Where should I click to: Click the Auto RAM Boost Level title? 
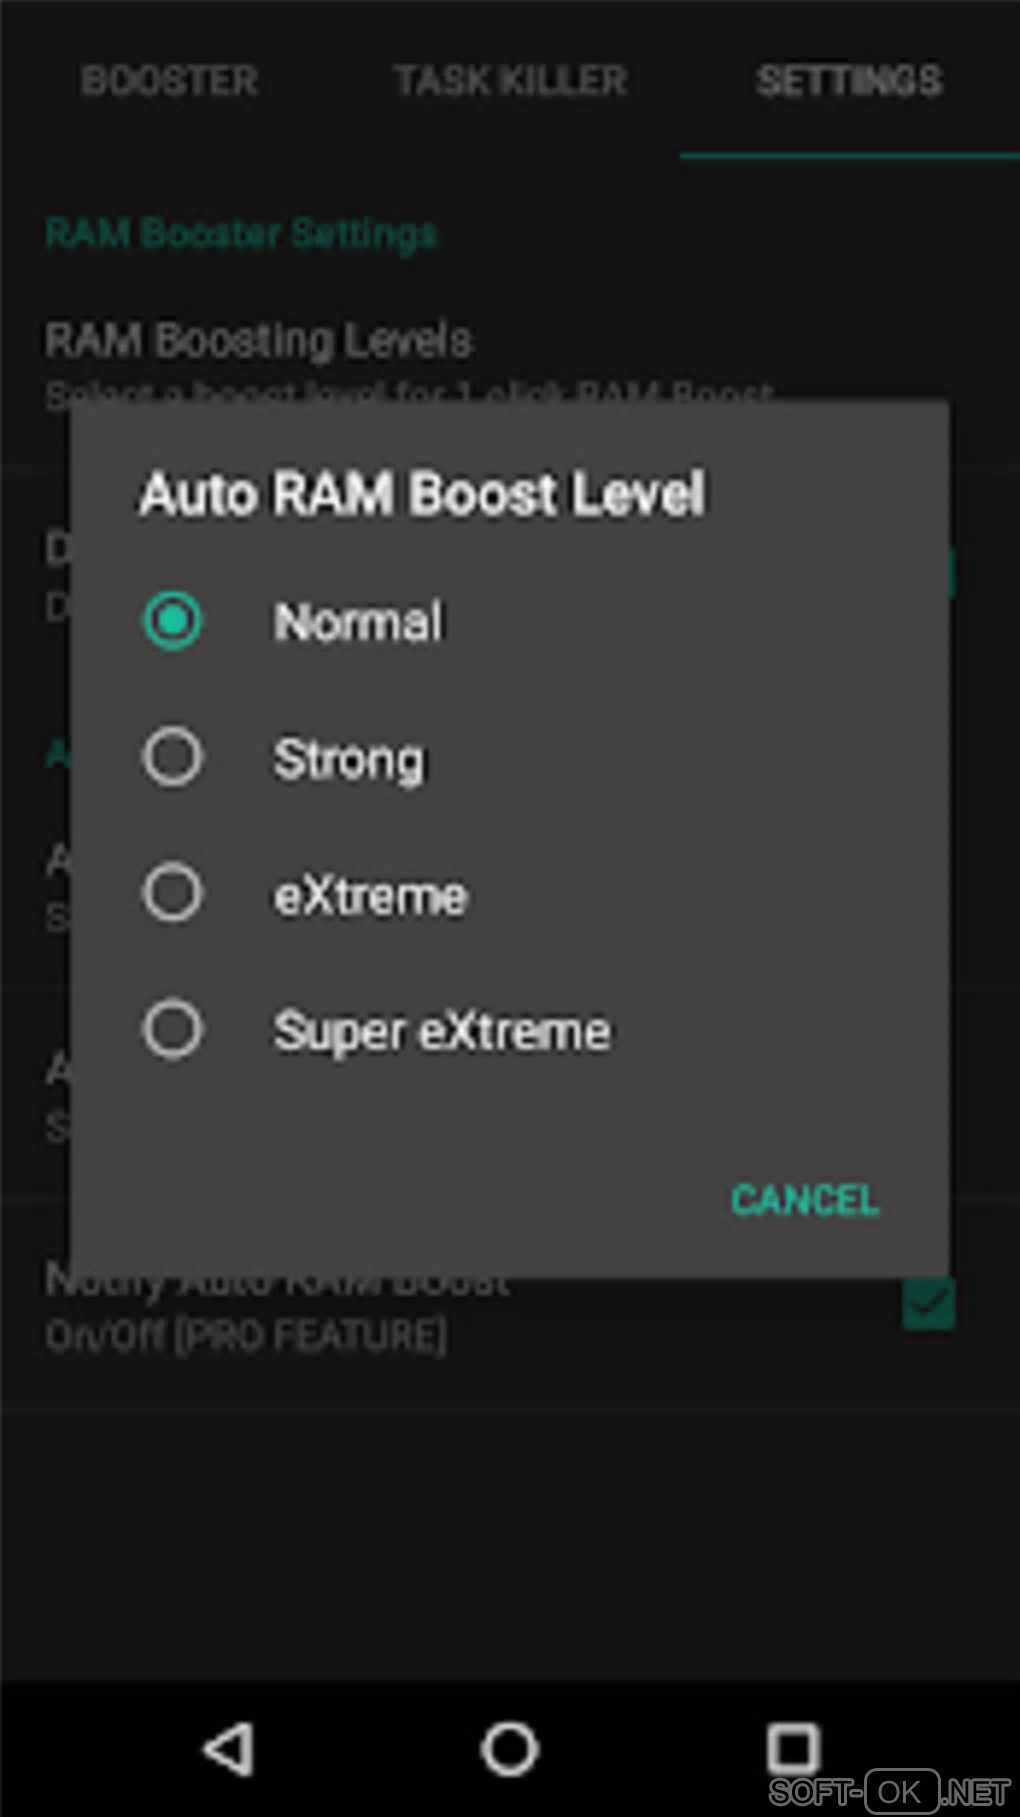click(x=422, y=493)
